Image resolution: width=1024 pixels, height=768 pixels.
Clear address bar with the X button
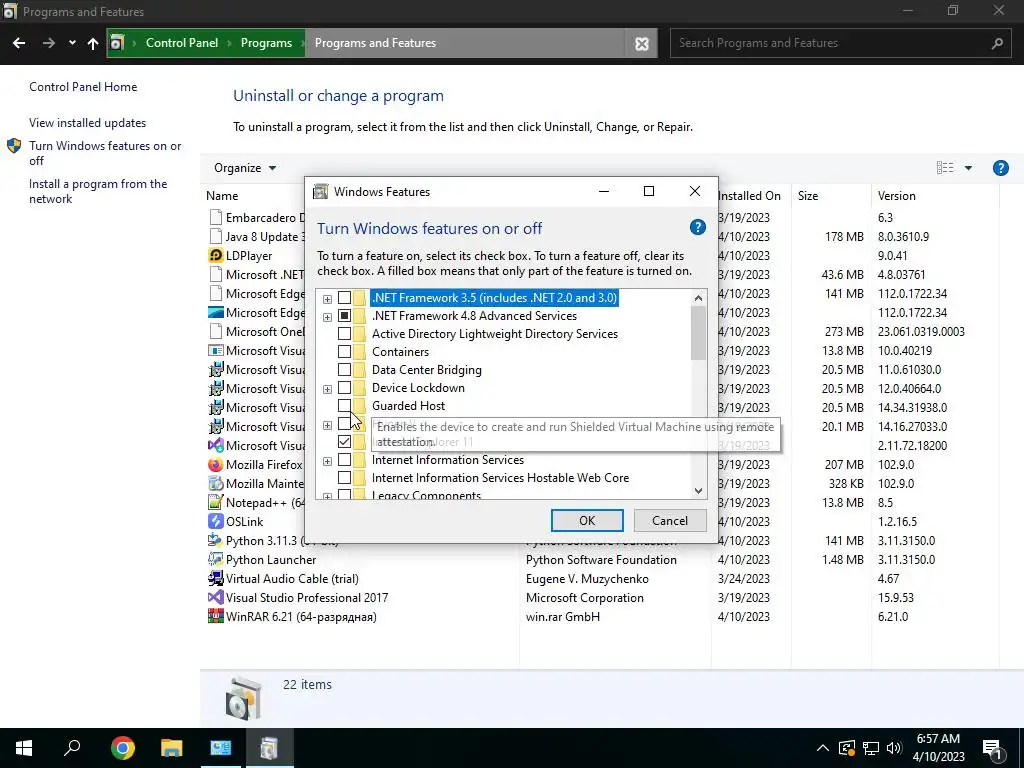(642, 43)
